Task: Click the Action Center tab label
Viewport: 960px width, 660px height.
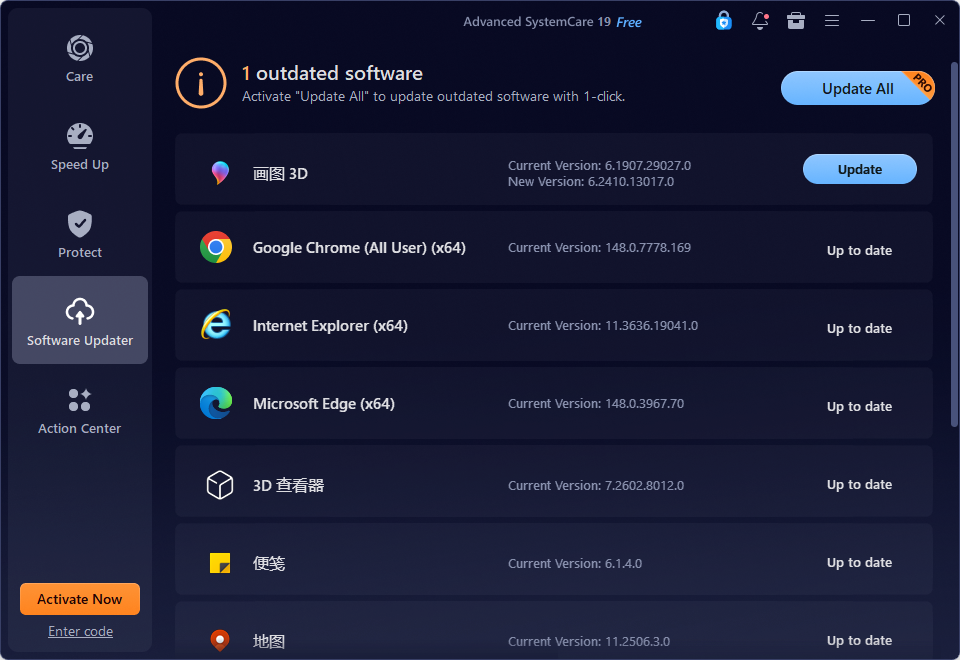Action: click(80, 429)
